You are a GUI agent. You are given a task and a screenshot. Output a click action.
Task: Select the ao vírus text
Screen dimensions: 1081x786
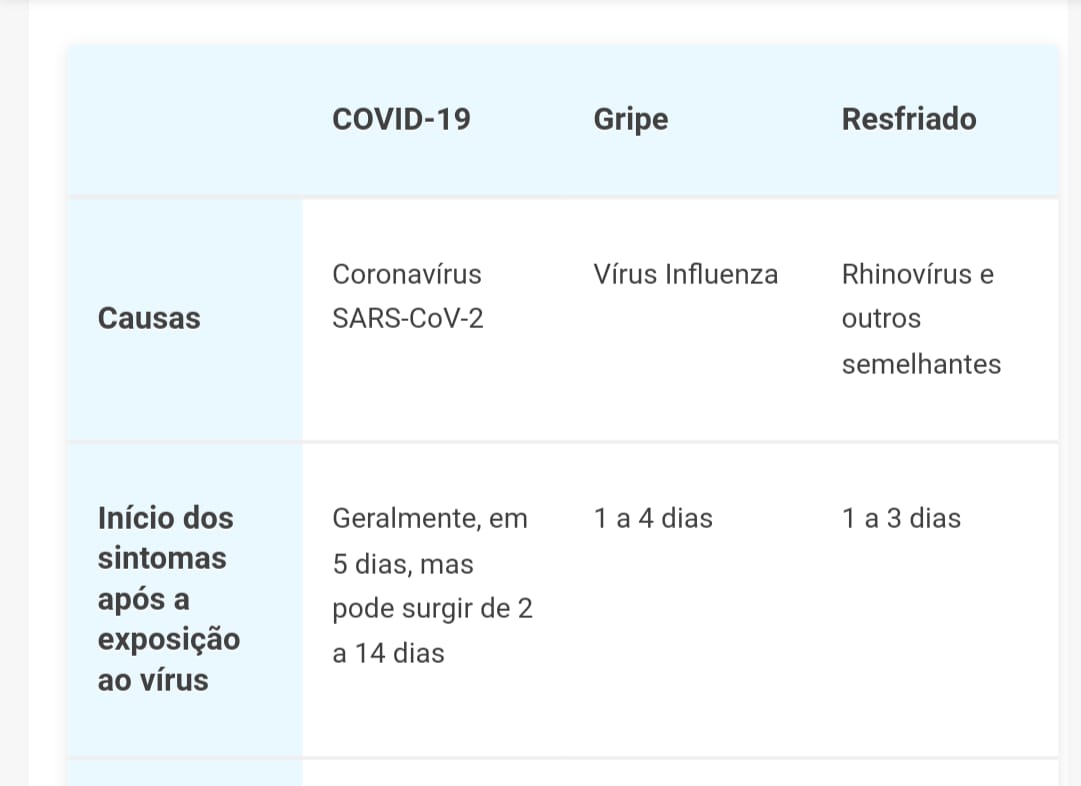(x=153, y=680)
